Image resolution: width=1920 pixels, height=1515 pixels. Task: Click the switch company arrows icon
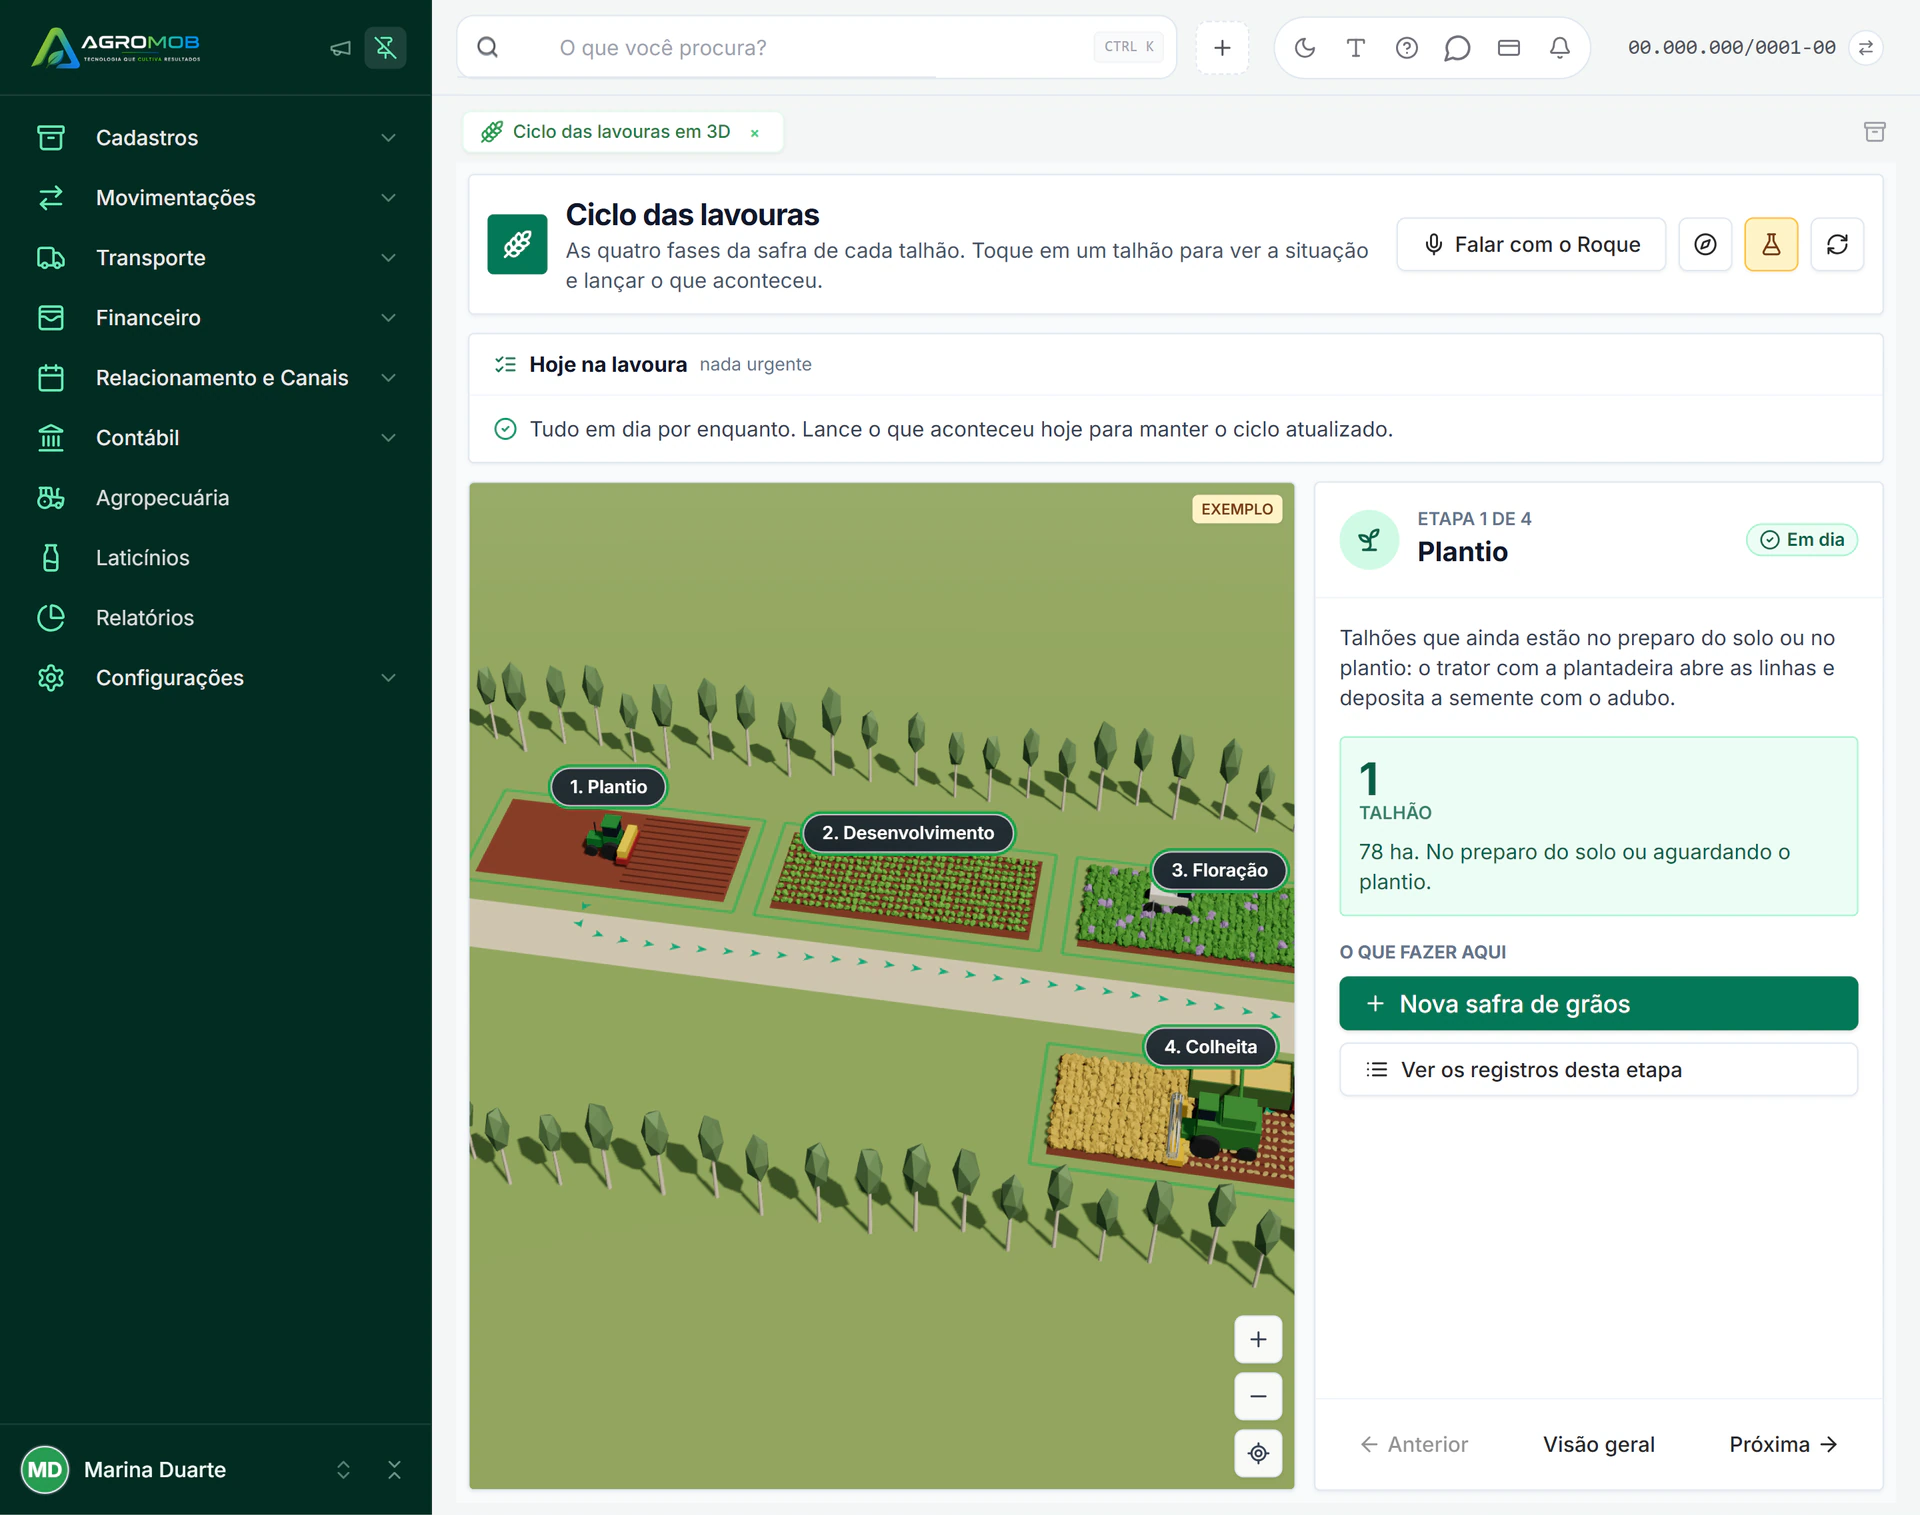1866,47
